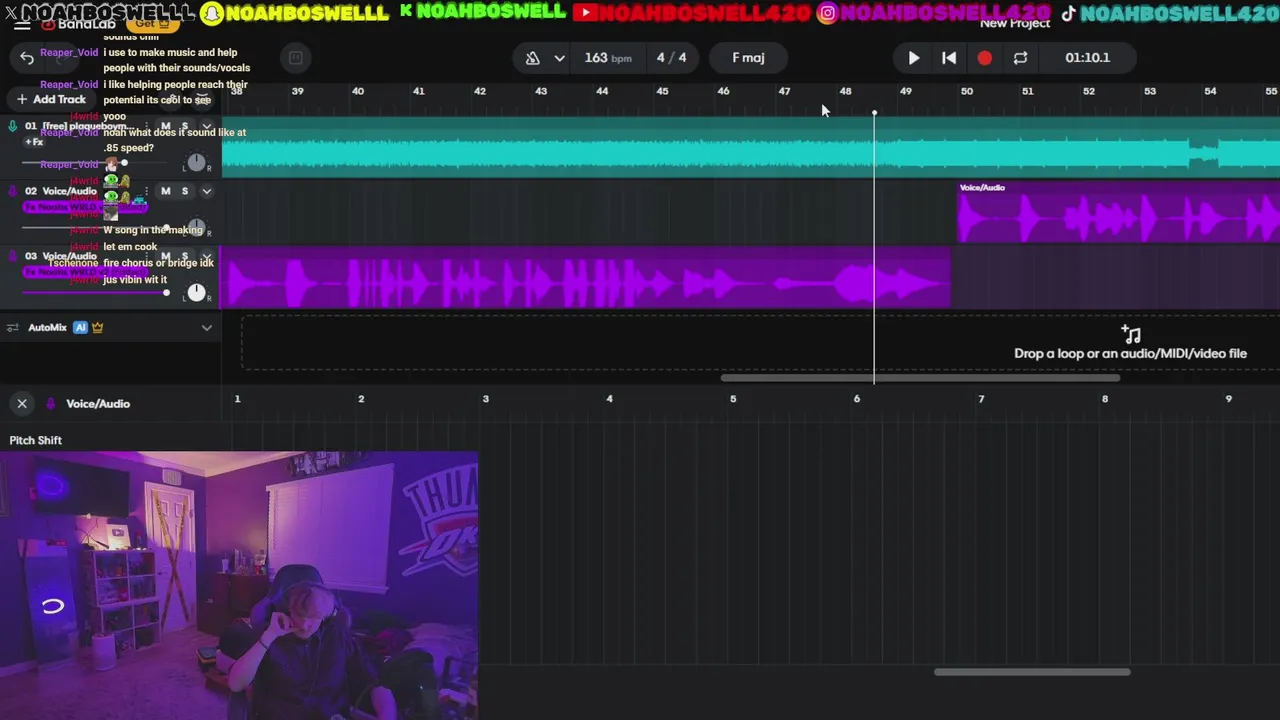Click the BandLab logo
The width and height of the screenshot is (1280, 720).
click(78, 23)
